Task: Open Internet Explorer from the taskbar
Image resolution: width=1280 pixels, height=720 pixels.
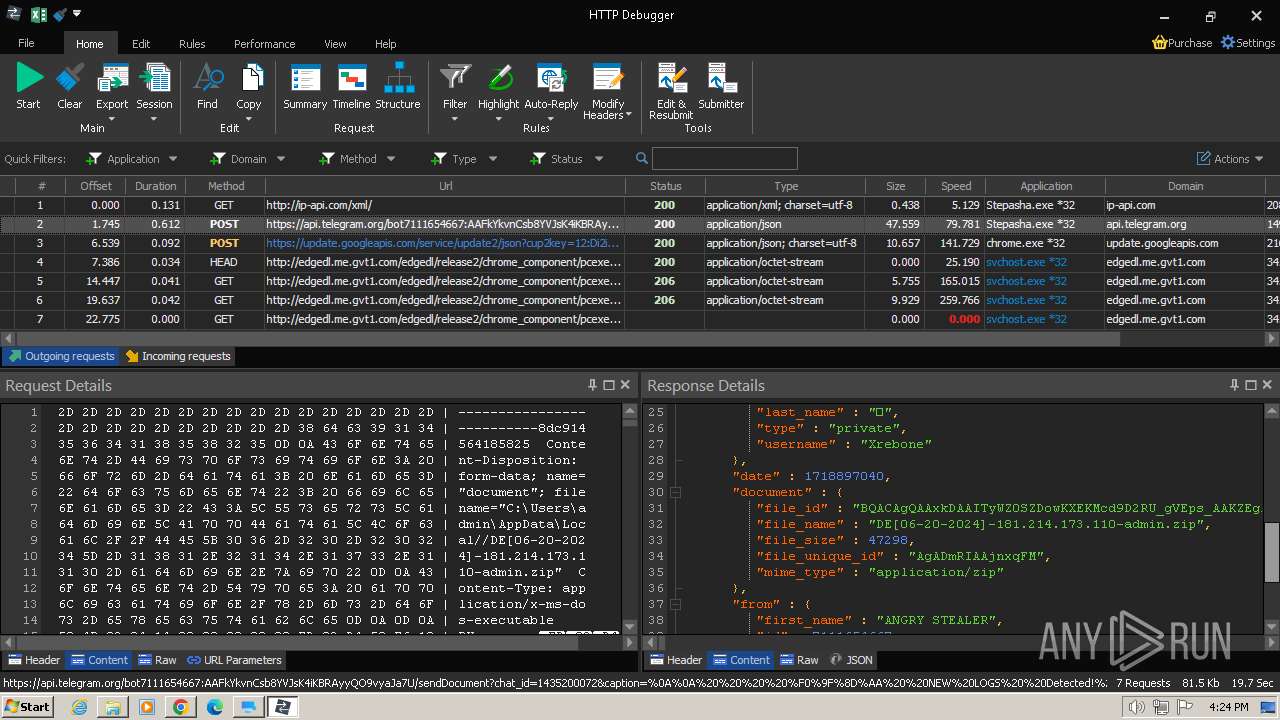Action: [x=79, y=707]
